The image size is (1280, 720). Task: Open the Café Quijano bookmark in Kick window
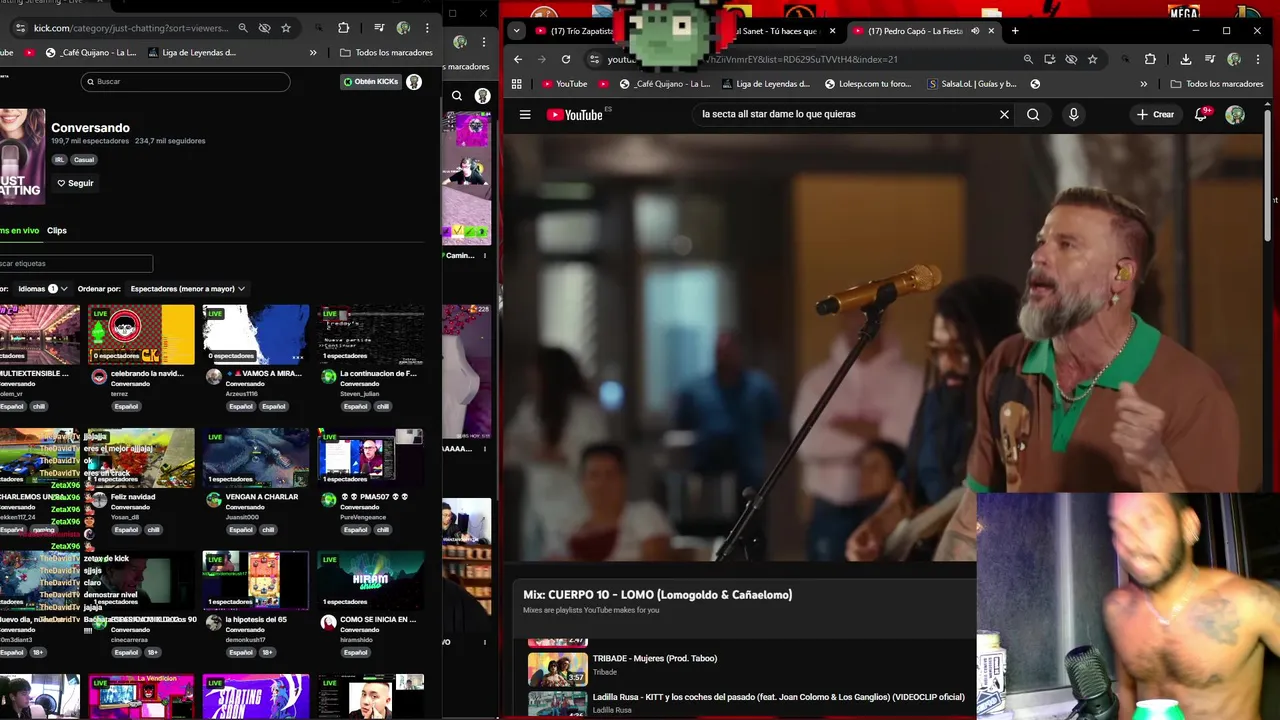[91, 53]
